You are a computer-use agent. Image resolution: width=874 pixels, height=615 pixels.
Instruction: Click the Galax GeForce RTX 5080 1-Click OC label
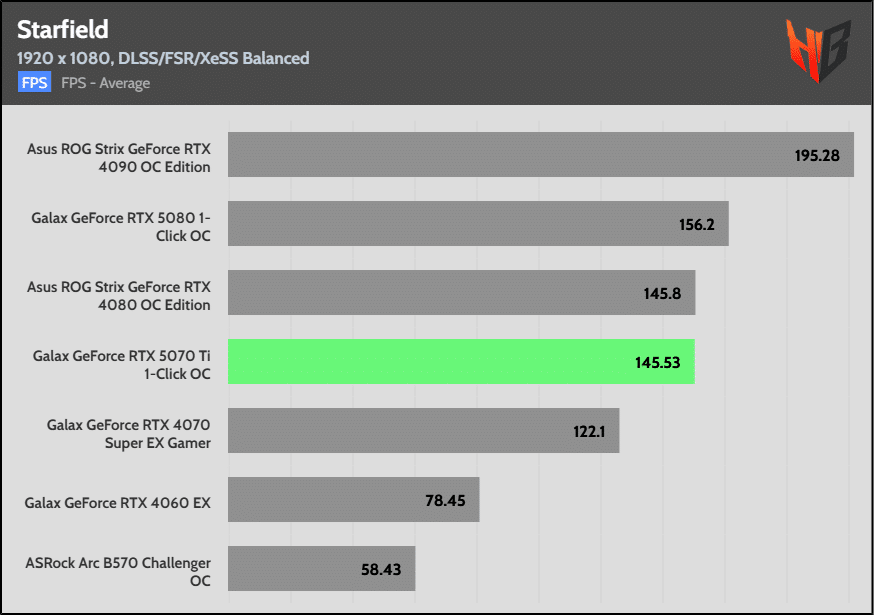click(x=121, y=227)
